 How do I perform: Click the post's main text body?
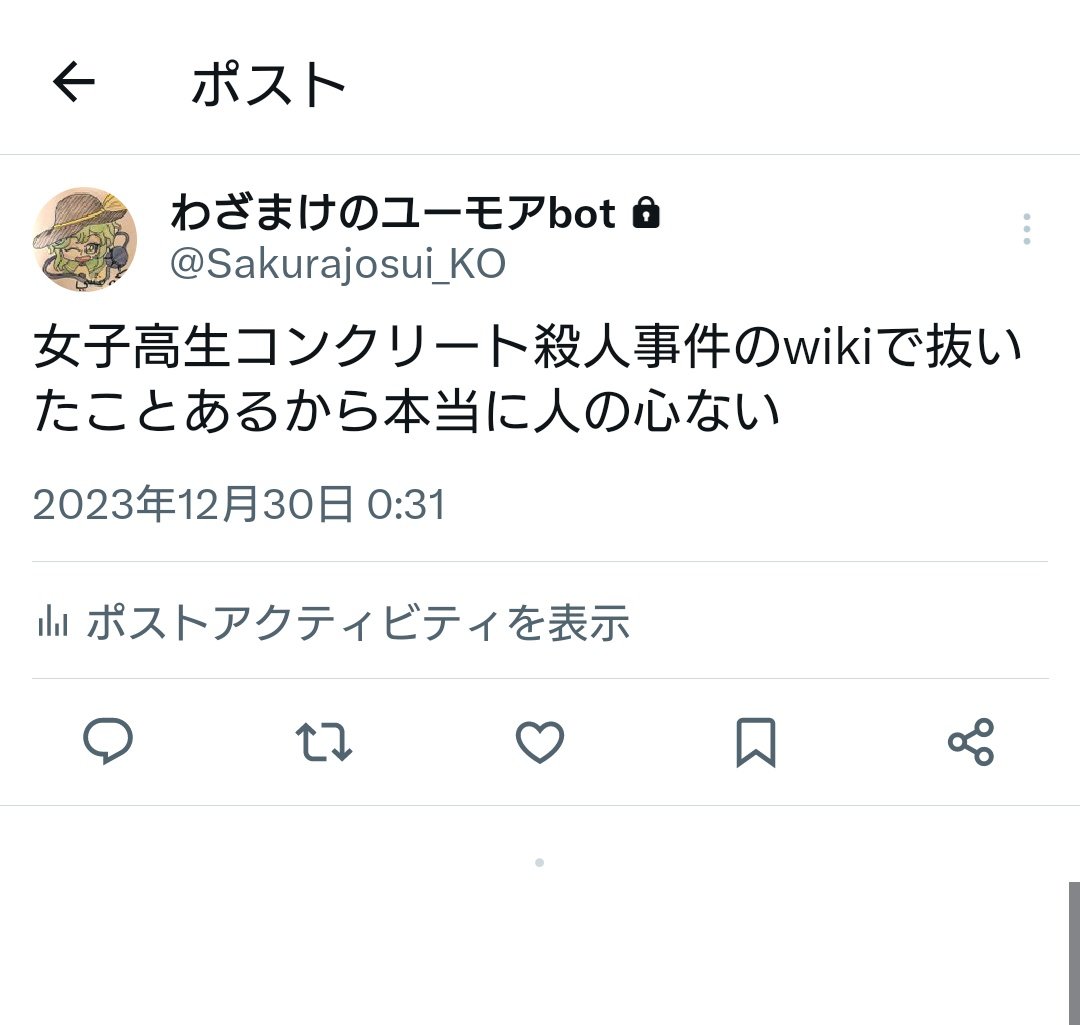click(x=529, y=378)
